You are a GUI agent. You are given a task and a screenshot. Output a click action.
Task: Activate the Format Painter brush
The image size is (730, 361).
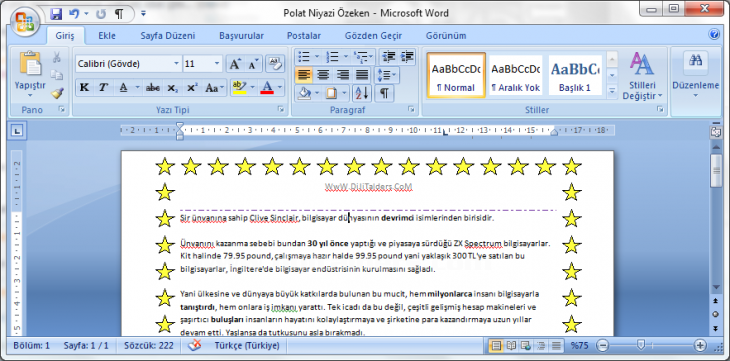tap(57, 93)
